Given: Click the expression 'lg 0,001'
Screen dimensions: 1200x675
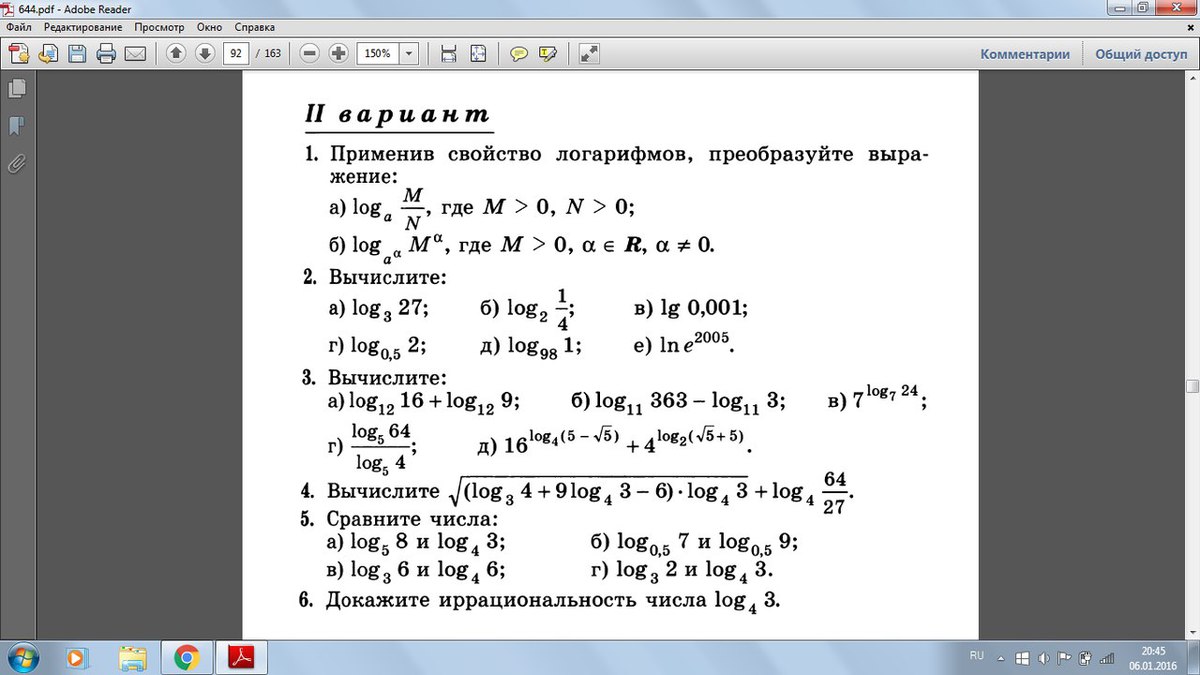Looking at the screenshot, I should [x=704, y=309].
